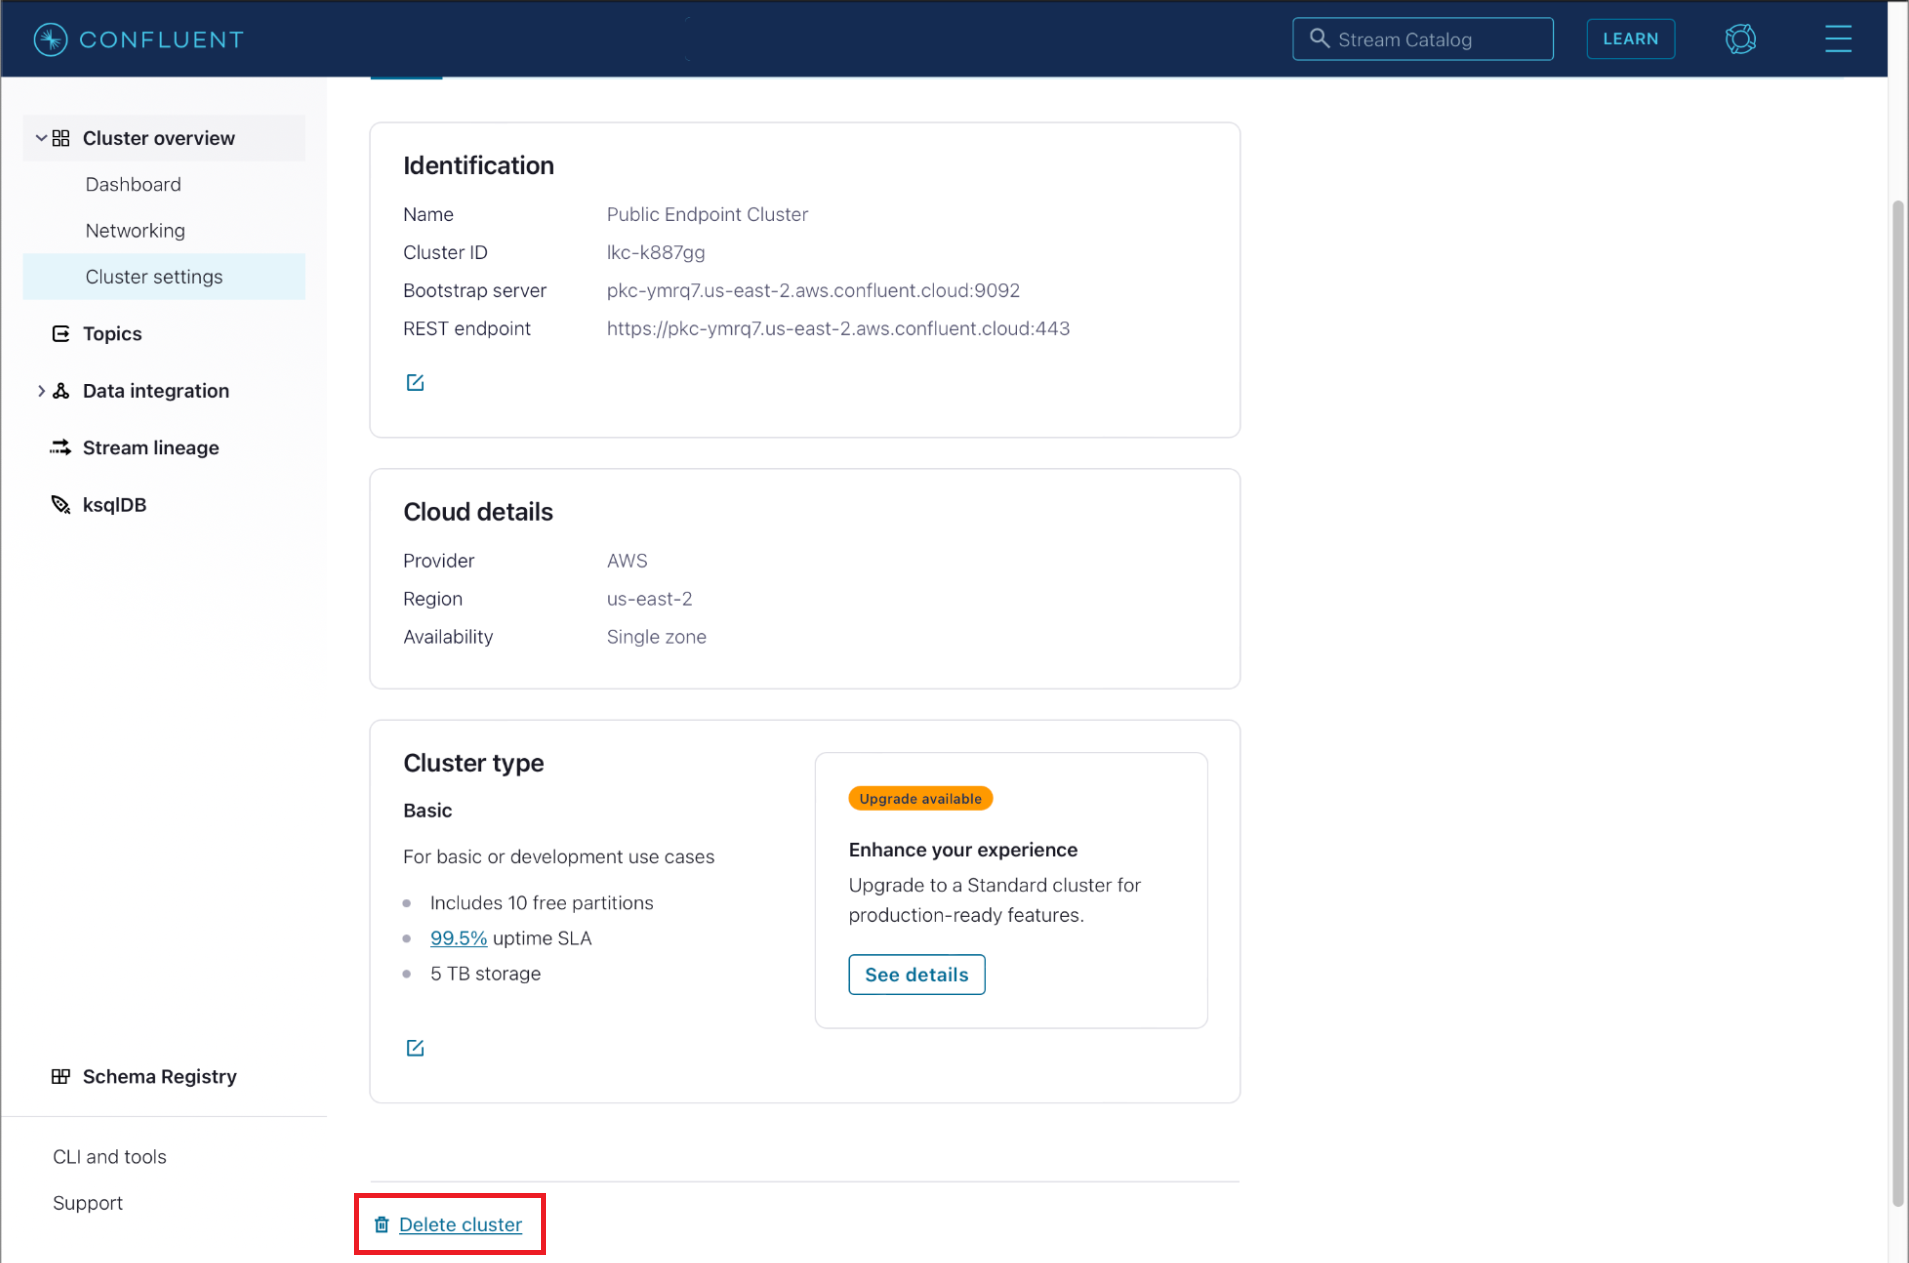Screen dimensions: 1909x1263
Task: Click the Includes 10 free partitions text
Action: coord(541,903)
